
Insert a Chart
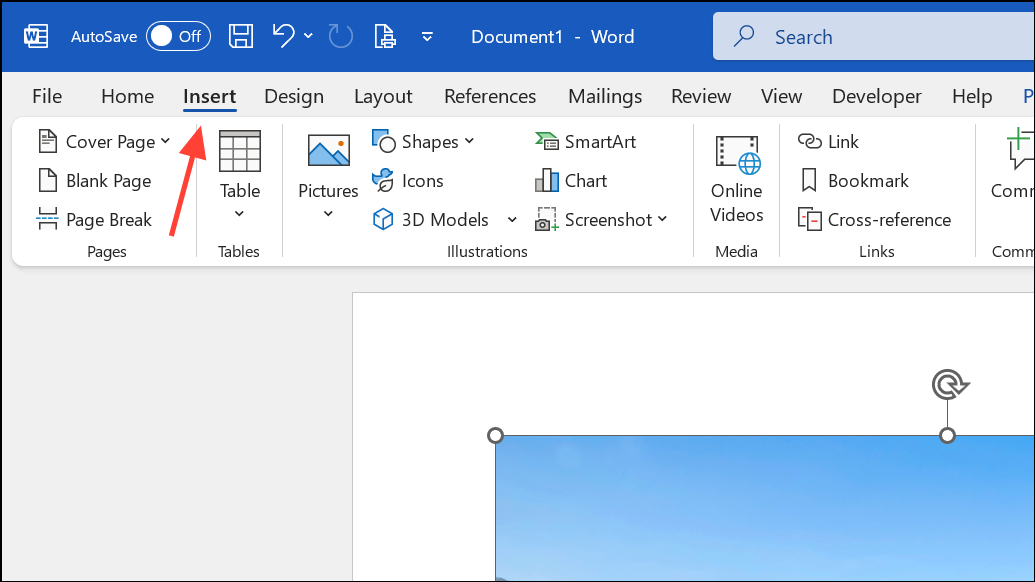click(571, 181)
